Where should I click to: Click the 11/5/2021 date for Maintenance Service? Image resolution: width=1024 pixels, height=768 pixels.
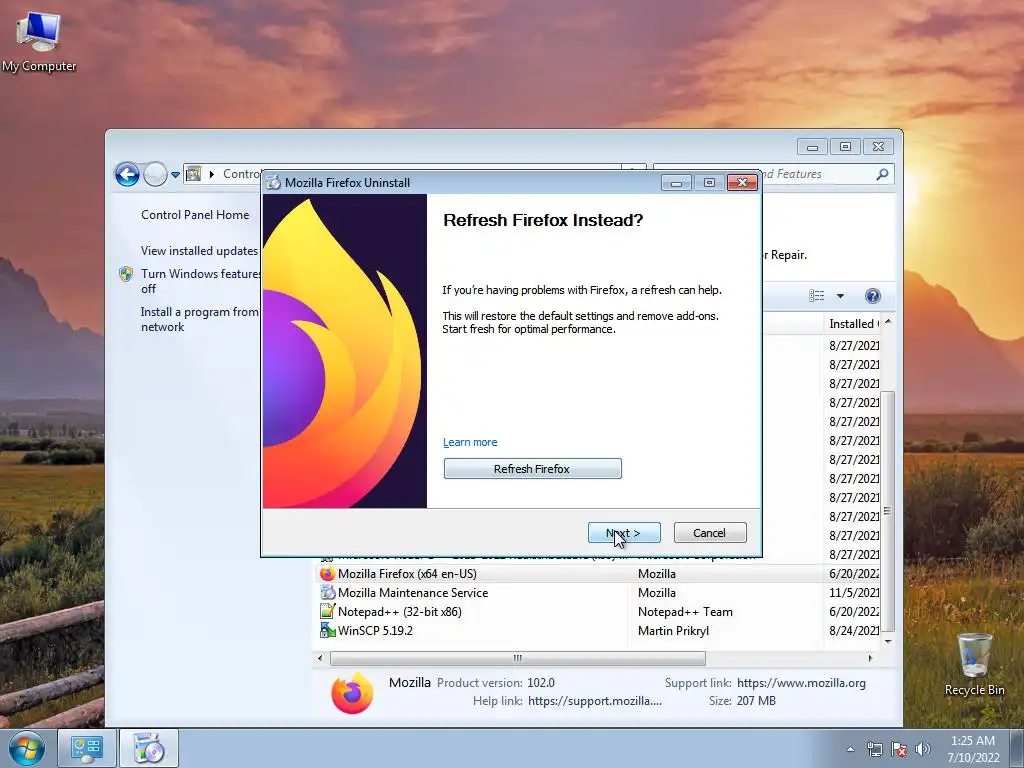[854, 593]
